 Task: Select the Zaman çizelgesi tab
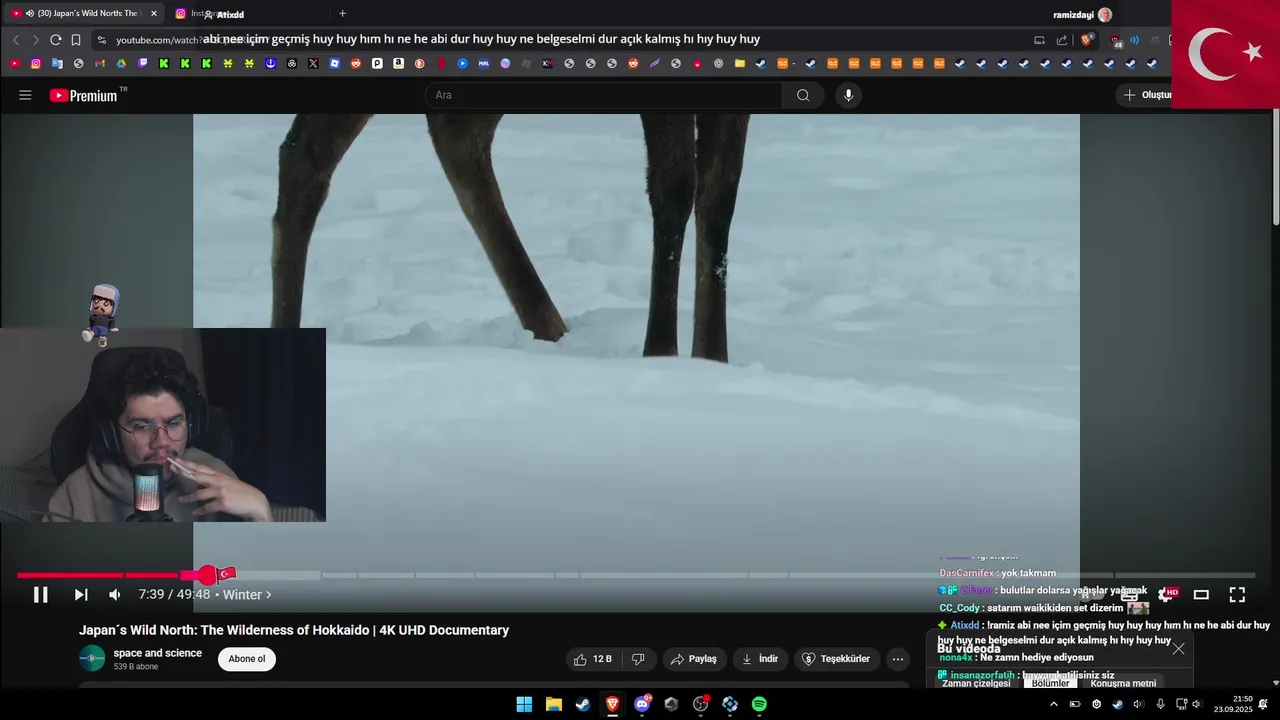click(976, 684)
